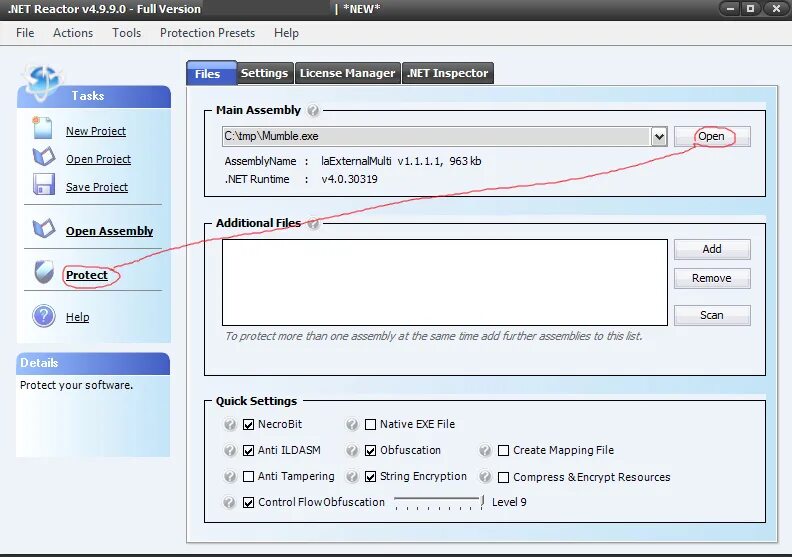Click the help icon next to Main Assembly
The height and width of the screenshot is (557, 792).
(x=313, y=110)
